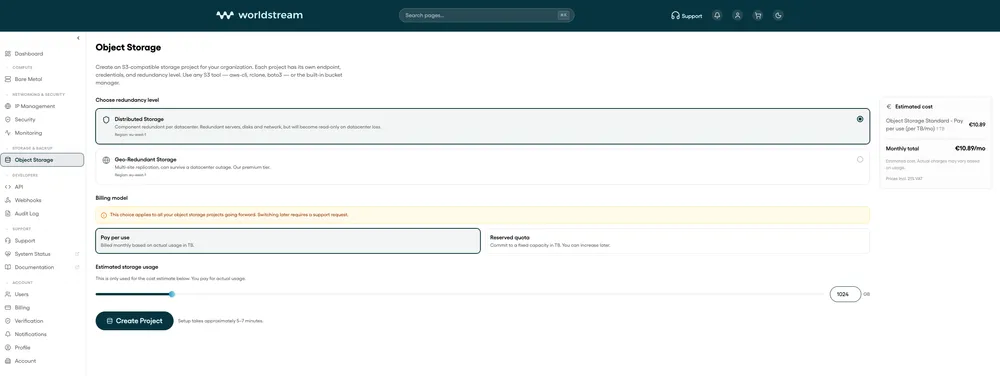
Task: Click the API code brackets icon
Action: [x=8, y=187]
